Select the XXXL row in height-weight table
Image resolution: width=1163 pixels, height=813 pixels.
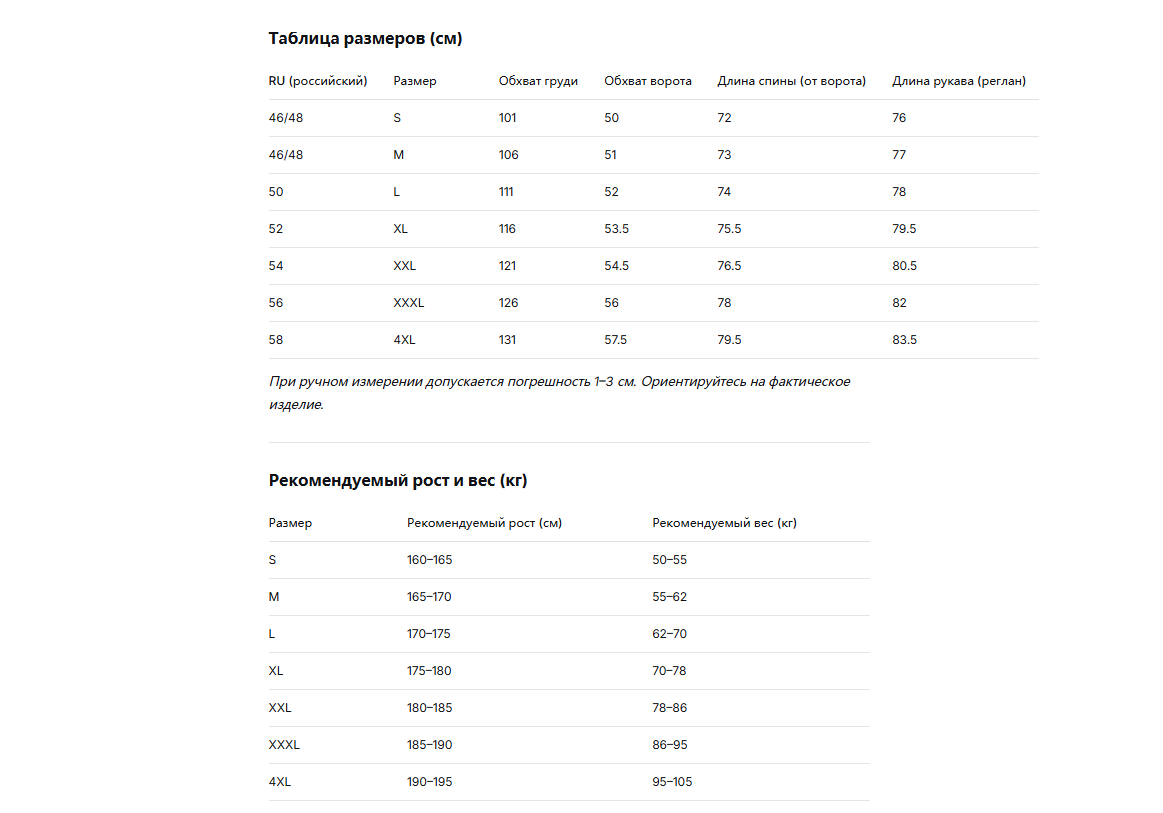[x=569, y=745]
